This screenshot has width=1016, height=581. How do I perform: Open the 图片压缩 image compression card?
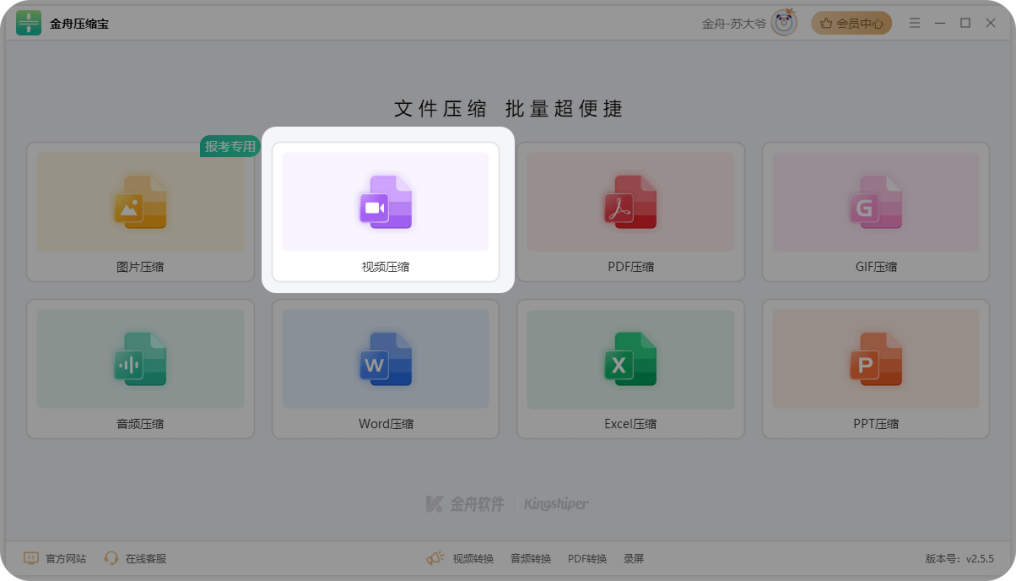coord(140,212)
